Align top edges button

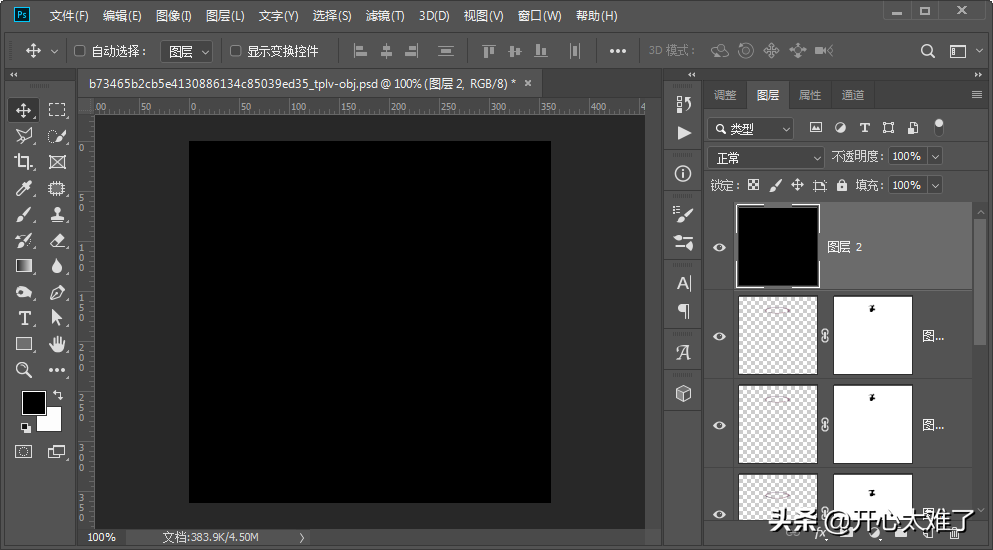pyautogui.click(x=488, y=51)
